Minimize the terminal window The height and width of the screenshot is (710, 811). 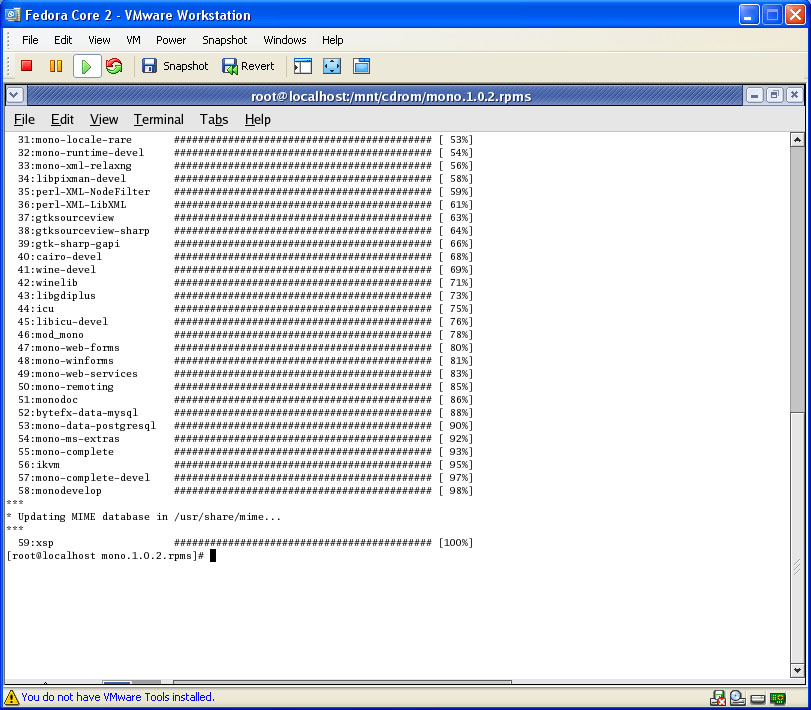point(755,95)
